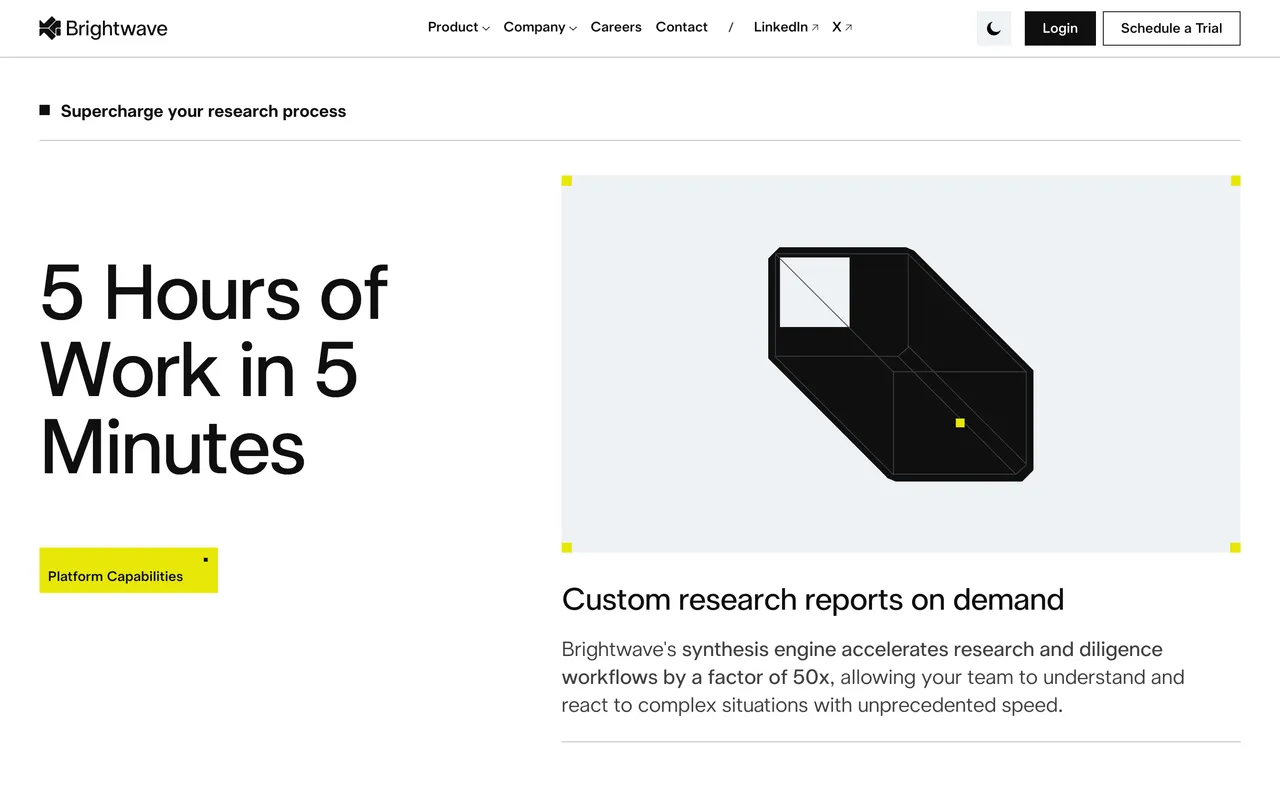The height and width of the screenshot is (793, 1280).
Task: Click the external-link arrow beside LinkedIn
Action: coord(817,26)
